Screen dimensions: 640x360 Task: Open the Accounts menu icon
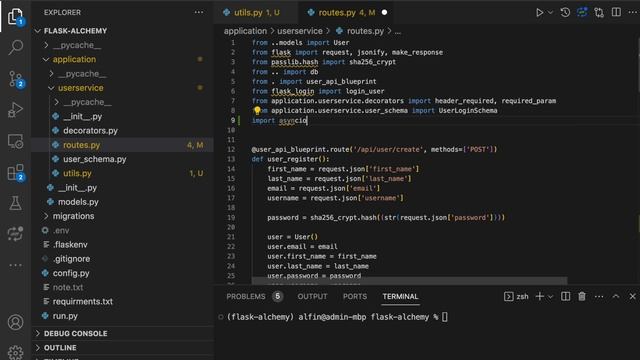tap(15, 322)
